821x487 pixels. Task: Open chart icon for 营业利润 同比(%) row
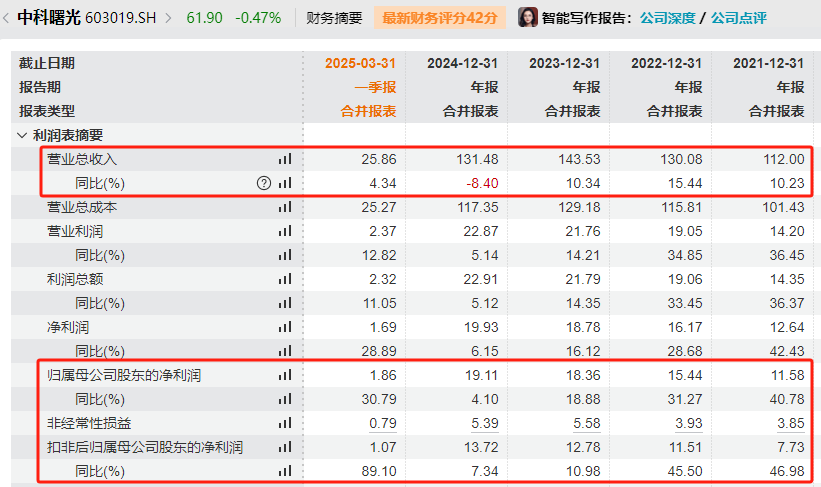285,255
